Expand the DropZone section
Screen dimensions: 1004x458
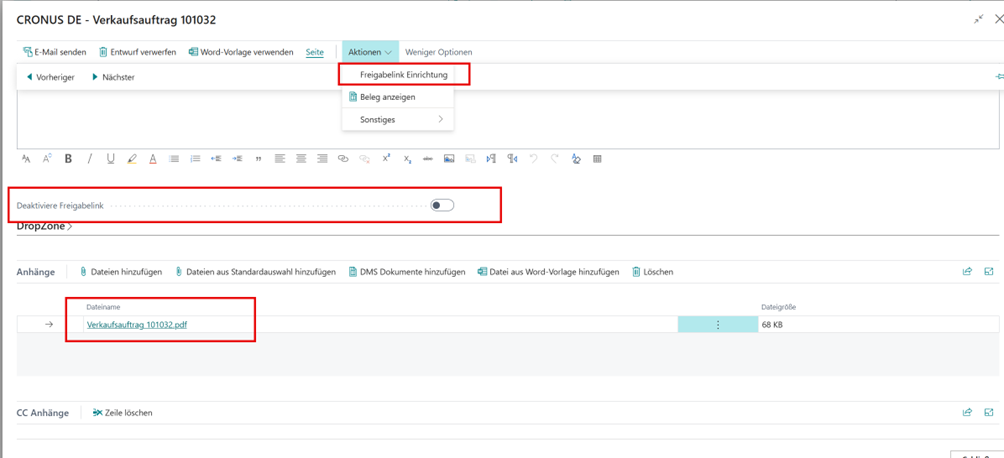coord(45,227)
